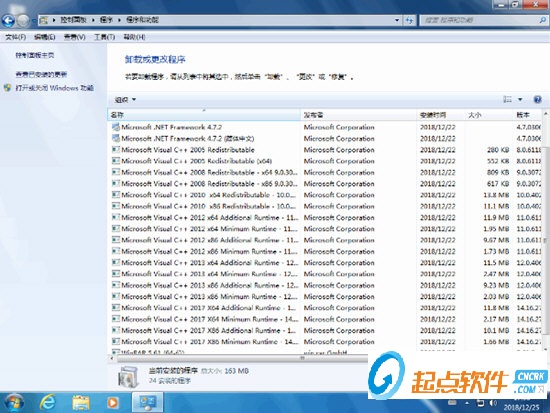Select Visual C++ 2012 x86 Minimum Runtime
Image resolution: width=550 pixels, height=413 pixels.
[325, 251]
